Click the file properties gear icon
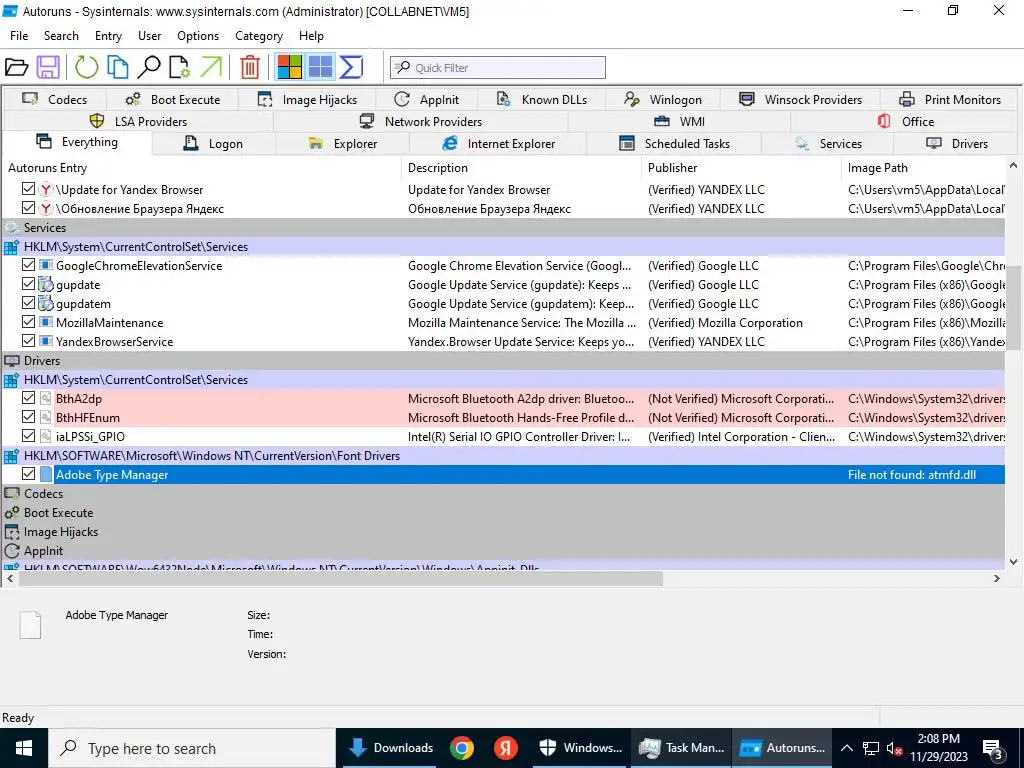 180,67
